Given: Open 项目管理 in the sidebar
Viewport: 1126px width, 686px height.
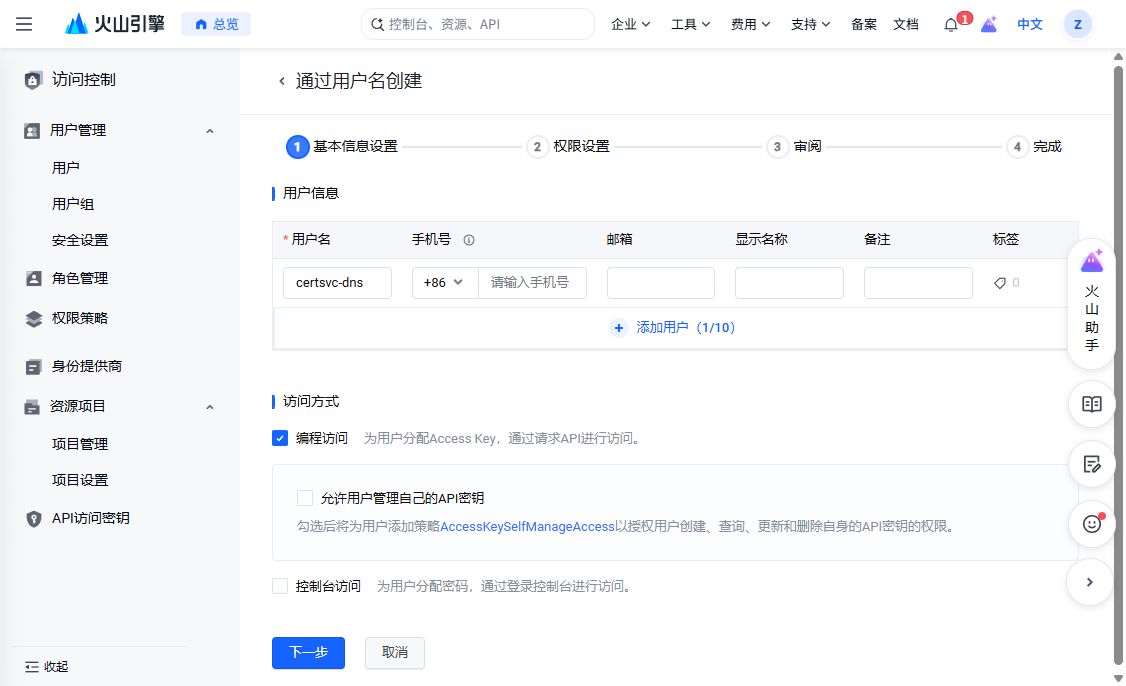Looking at the screenshot, I should pyautogui.click(x=80, y=444).
